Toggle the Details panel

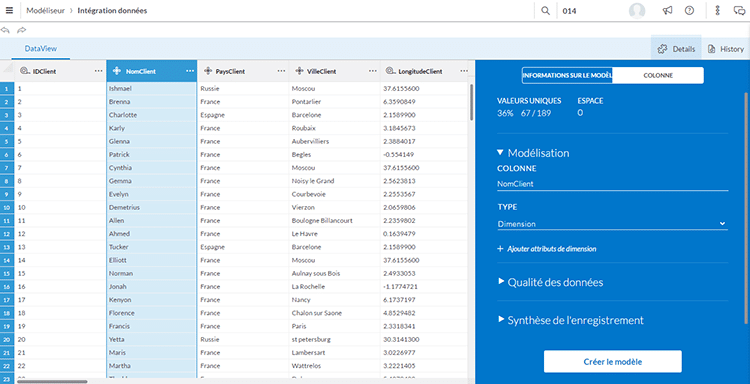[676, 49]
